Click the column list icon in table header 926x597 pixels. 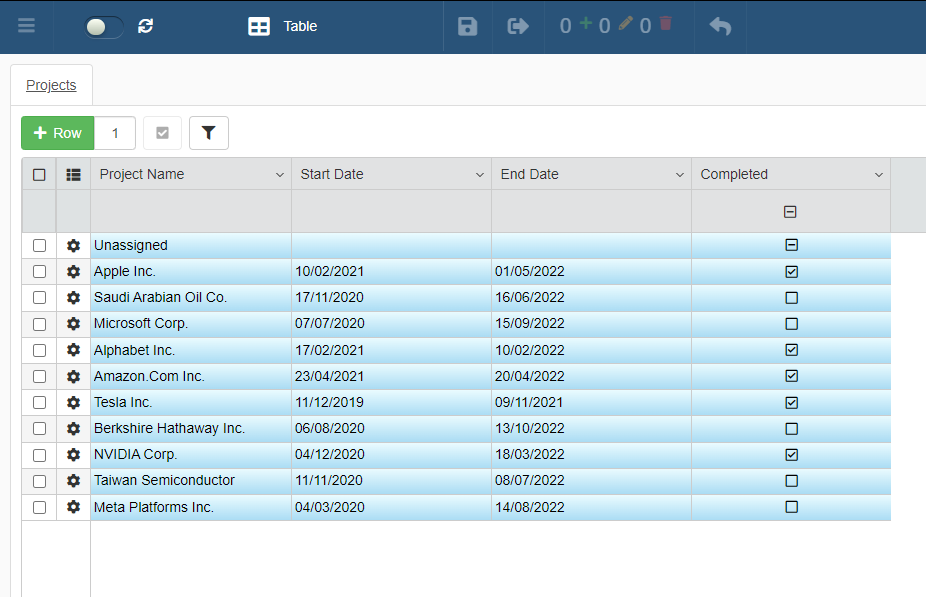coord(73,174)
